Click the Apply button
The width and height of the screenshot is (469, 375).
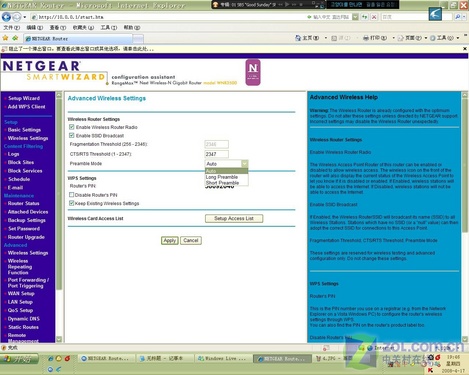coord(170,240)
